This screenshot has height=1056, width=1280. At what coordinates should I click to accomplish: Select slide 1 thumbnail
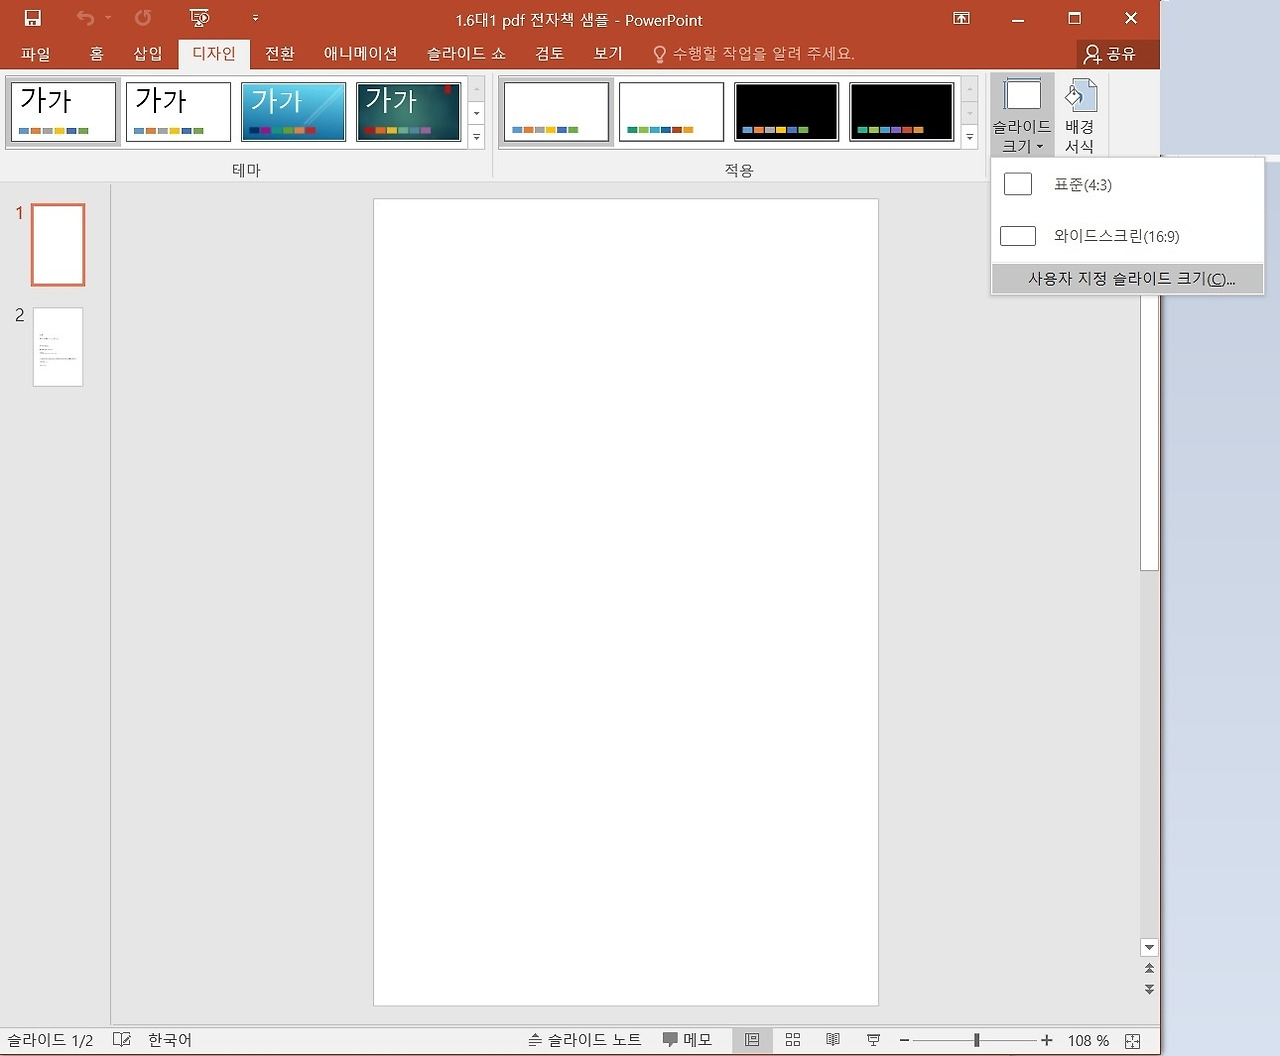pyautogui.click(x=58, y=245)
